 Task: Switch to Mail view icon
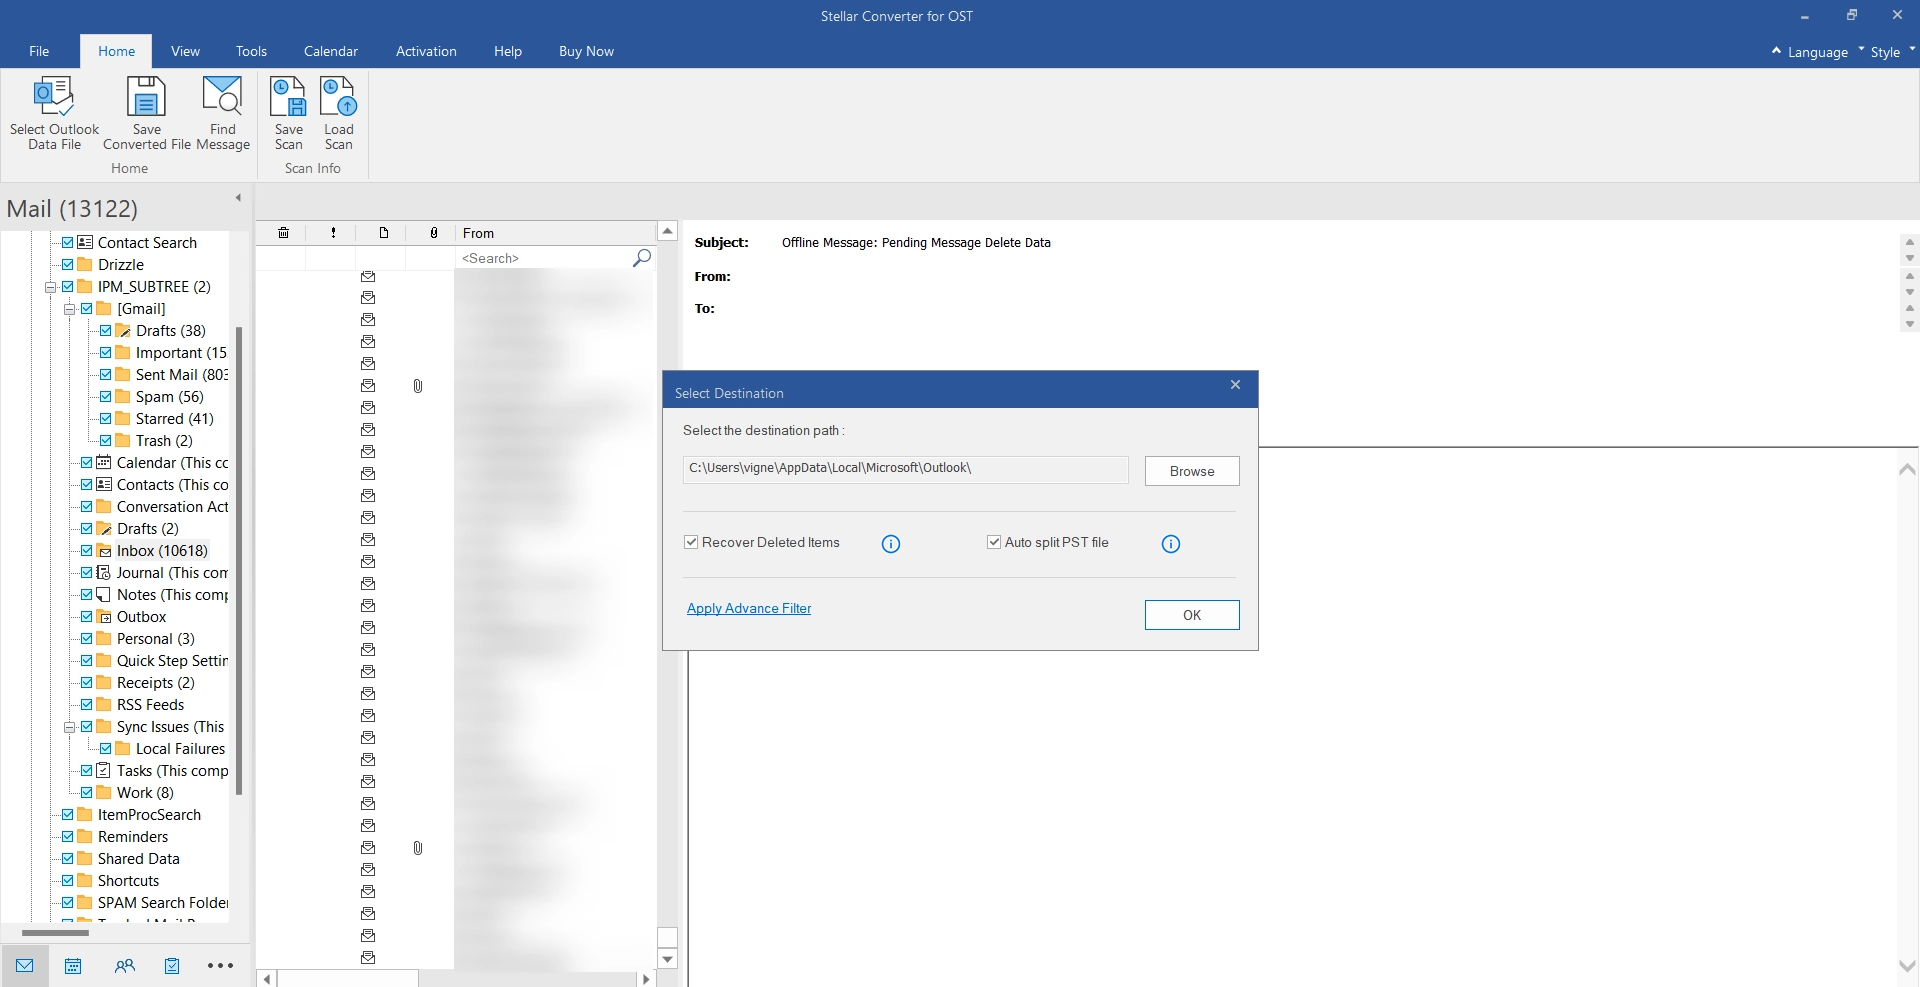[x=25, y=966]
